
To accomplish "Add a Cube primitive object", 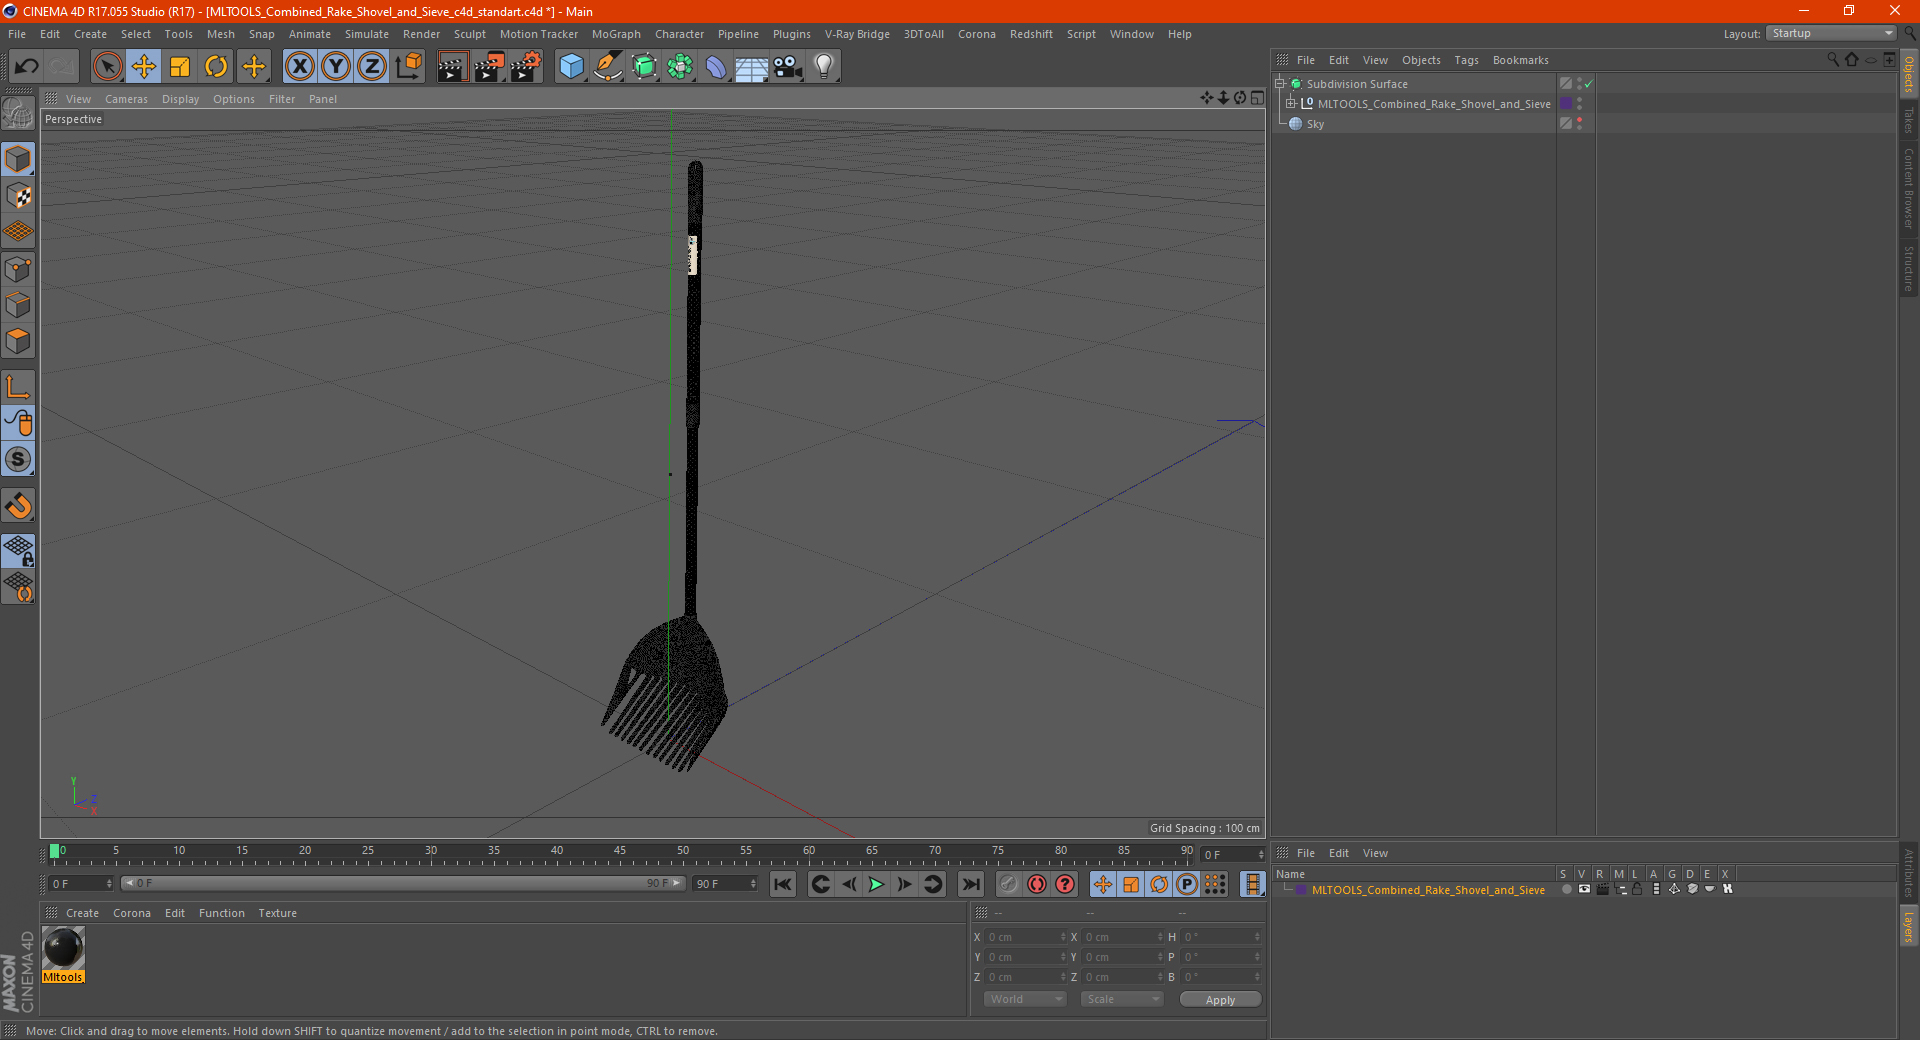I will (571, 67).
